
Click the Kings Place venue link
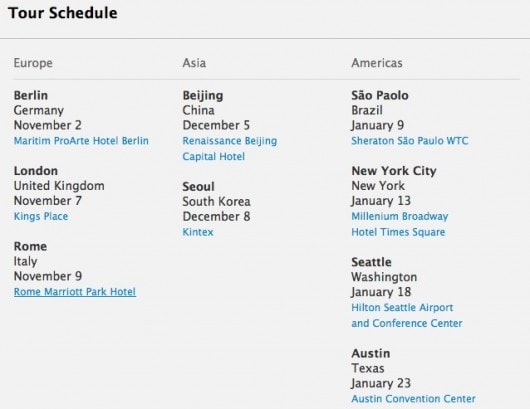click(41, 216)
